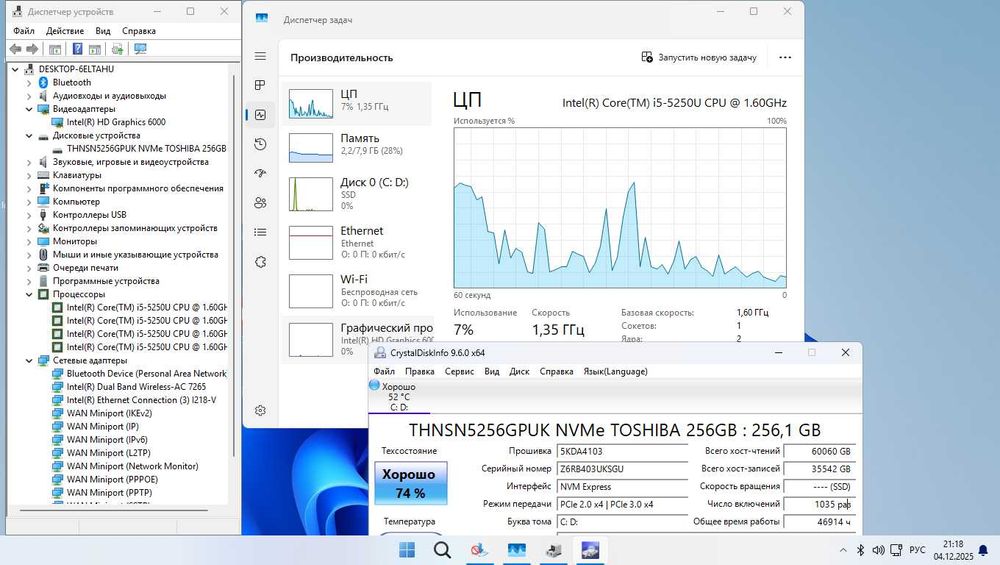The image size is (1000, 565).
Task: Open the Details list icon in Task Manager sidebar
Action: pyautogui.click(x=260, y=232)
